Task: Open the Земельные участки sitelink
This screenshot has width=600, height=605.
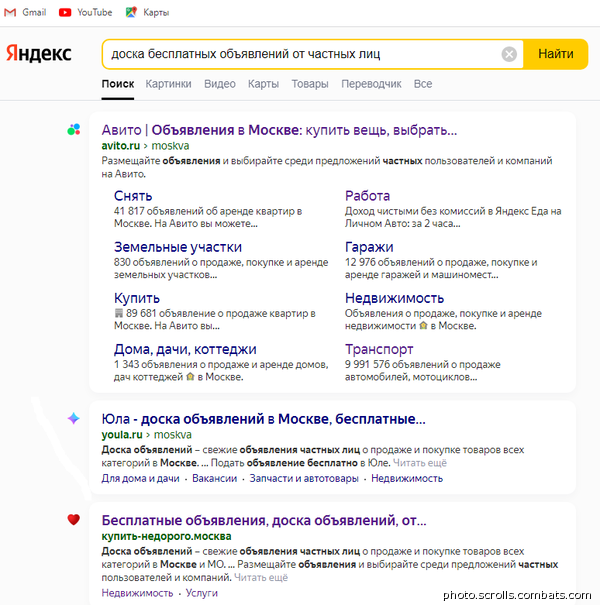Action: pyautogui.click(x=178, y=247)
